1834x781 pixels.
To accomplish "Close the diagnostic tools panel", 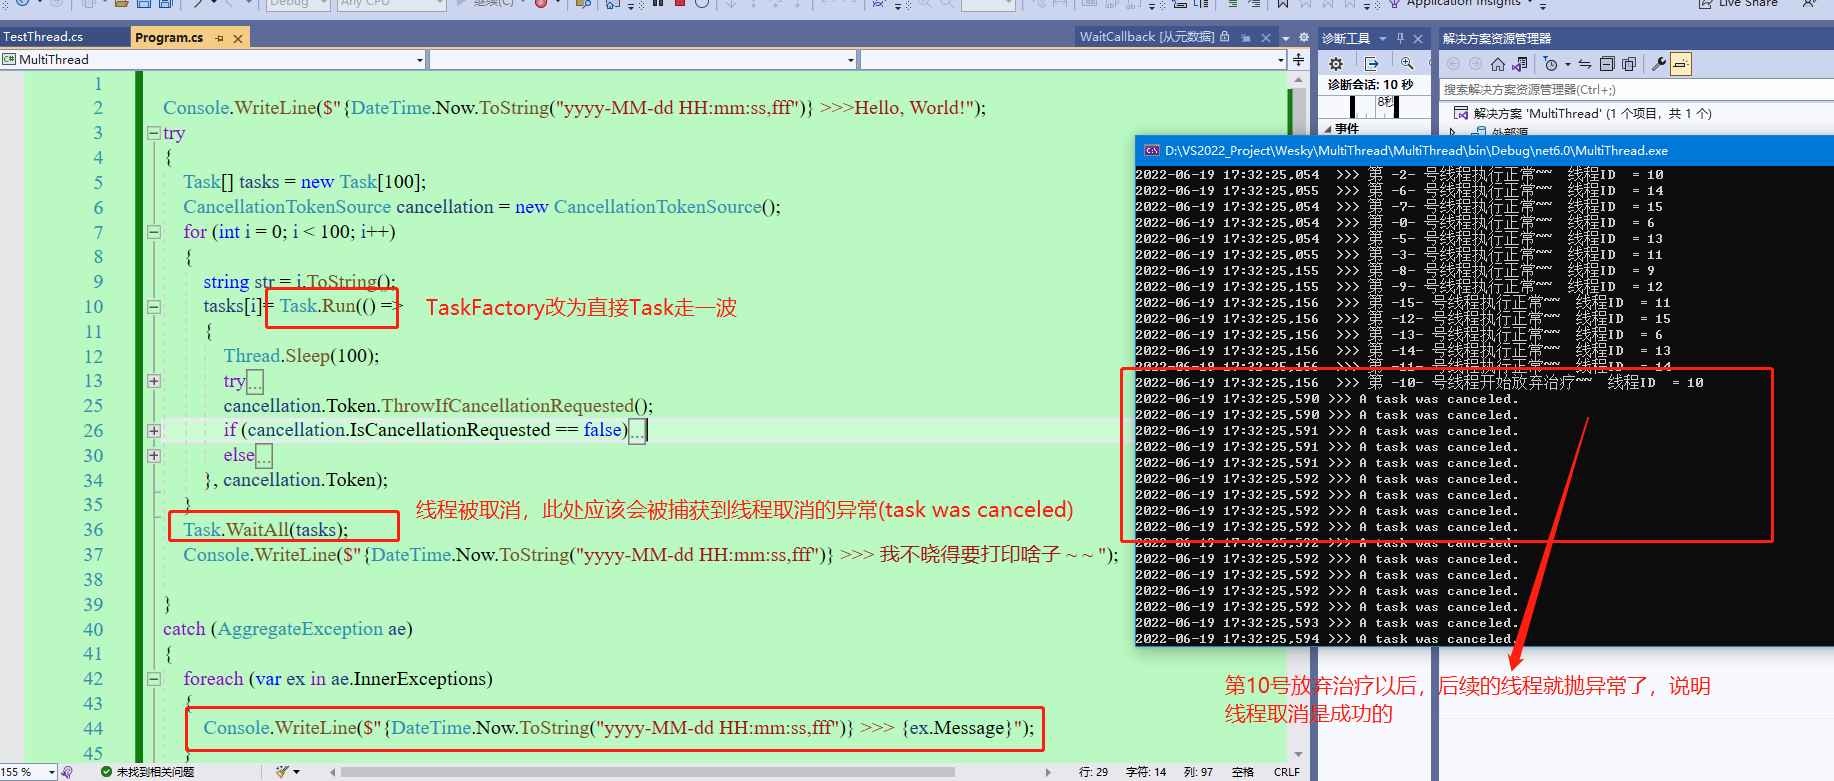I will [x=1418, y=38].
